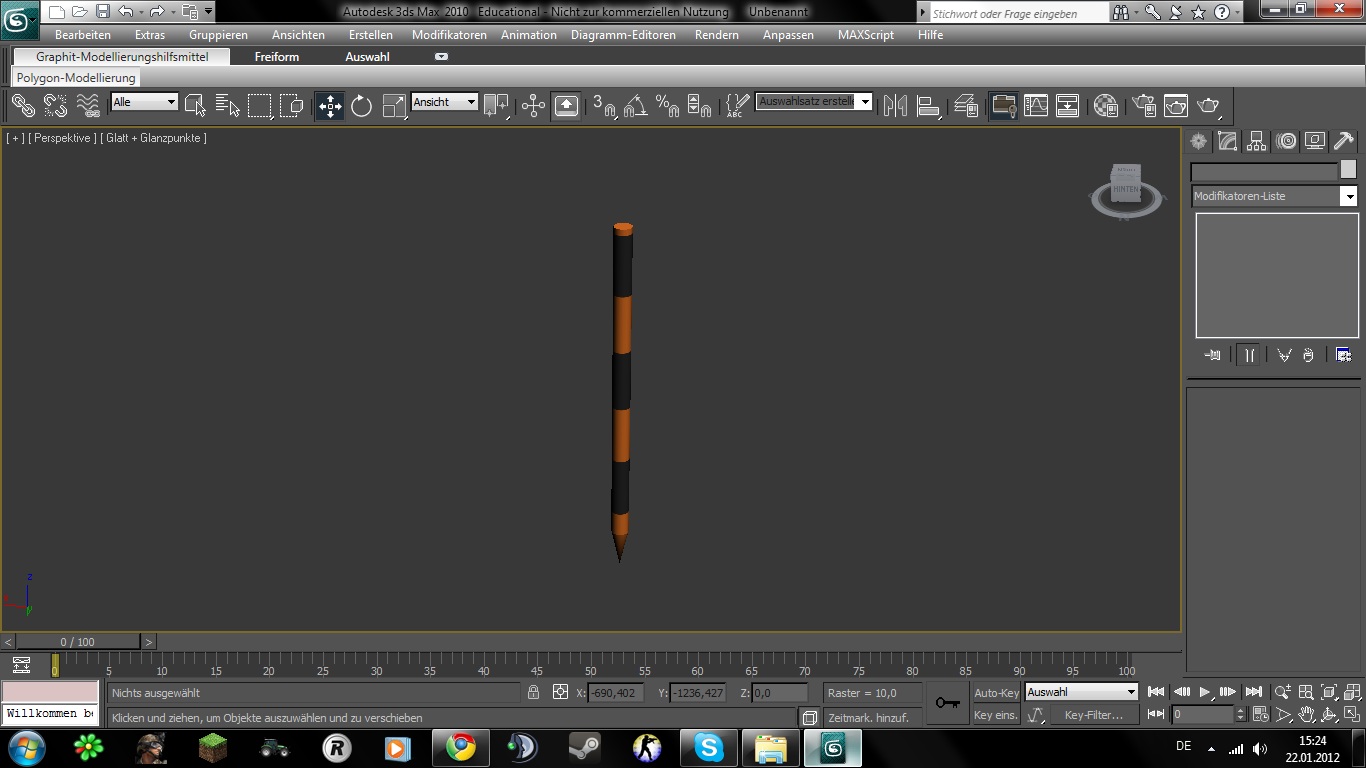Click the search field 'Stichwort oder Frage eingeben'
Screen dimensions: 1366x768
coord(1019,14)
